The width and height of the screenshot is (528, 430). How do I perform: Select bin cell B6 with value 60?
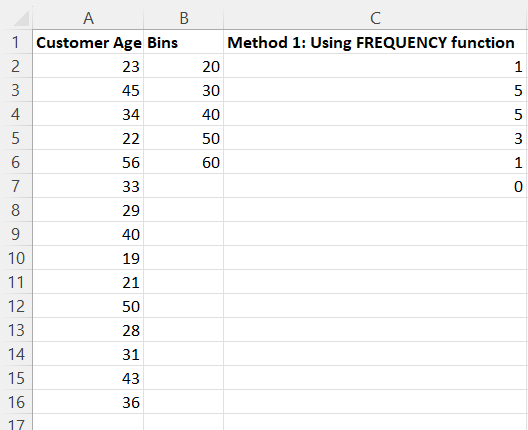click(184, 162)
